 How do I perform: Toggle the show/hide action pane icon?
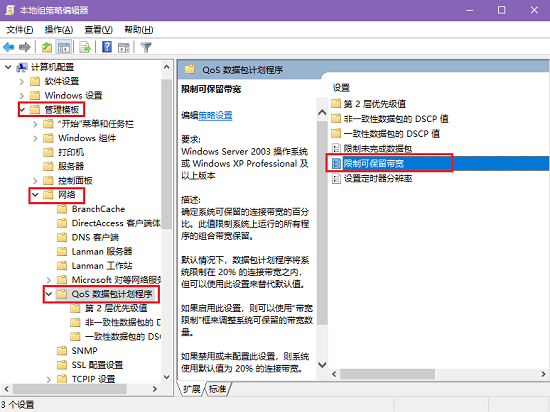click(x=123, y=47)
